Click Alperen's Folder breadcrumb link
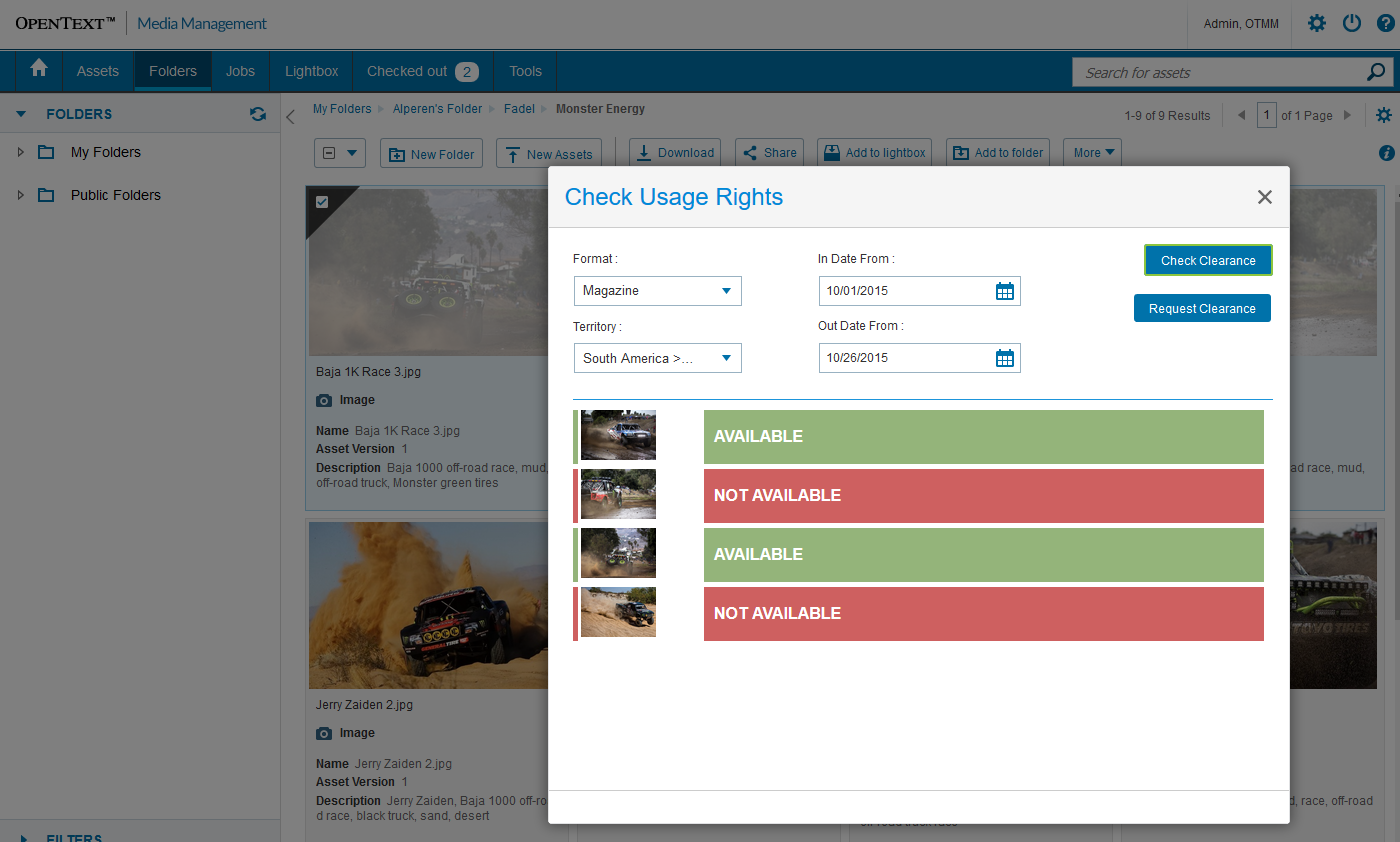 [x=437, y=109]
